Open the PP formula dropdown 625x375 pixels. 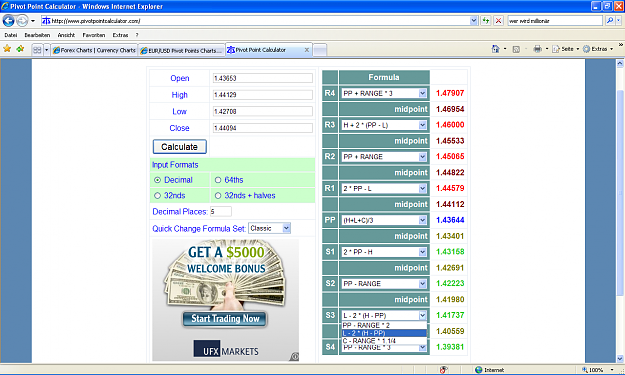click(x=384, y=220)
